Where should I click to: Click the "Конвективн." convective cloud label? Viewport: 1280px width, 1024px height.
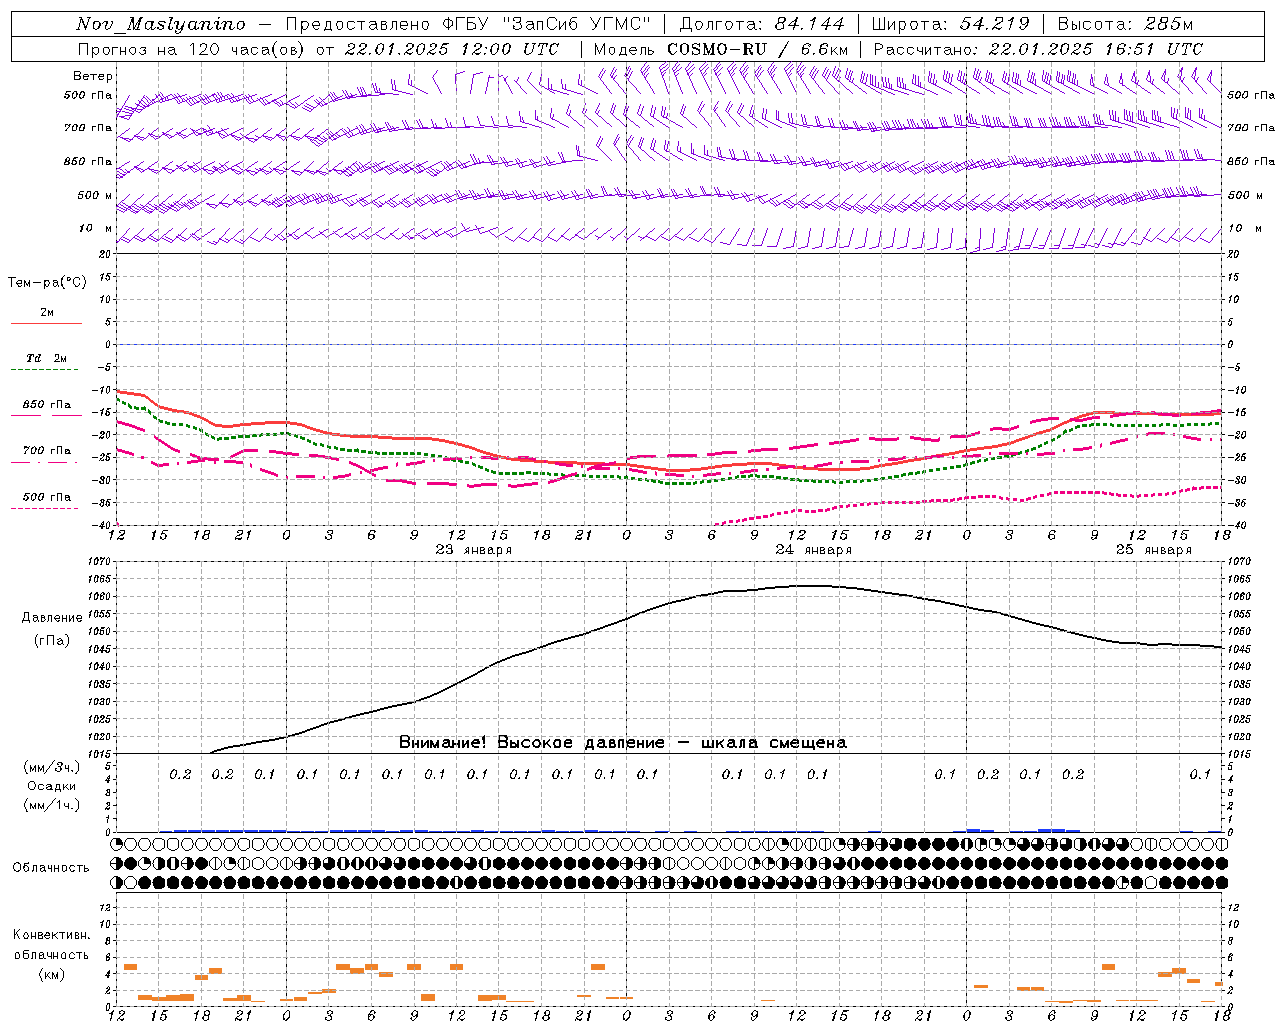52,935
